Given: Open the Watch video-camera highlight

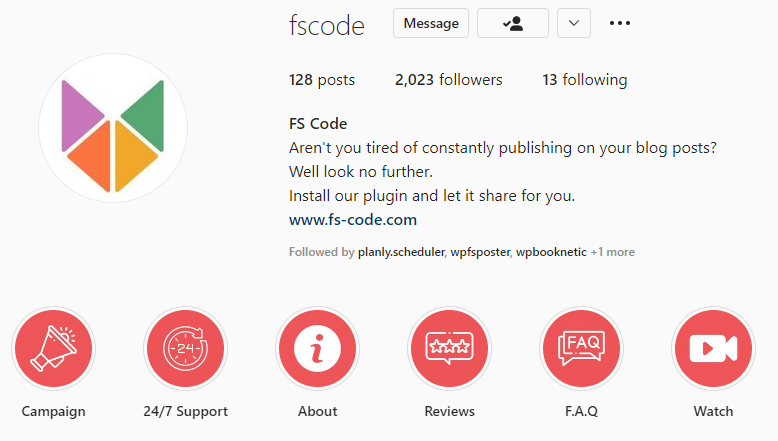Looking at the screenshot, I should point(713,348).
